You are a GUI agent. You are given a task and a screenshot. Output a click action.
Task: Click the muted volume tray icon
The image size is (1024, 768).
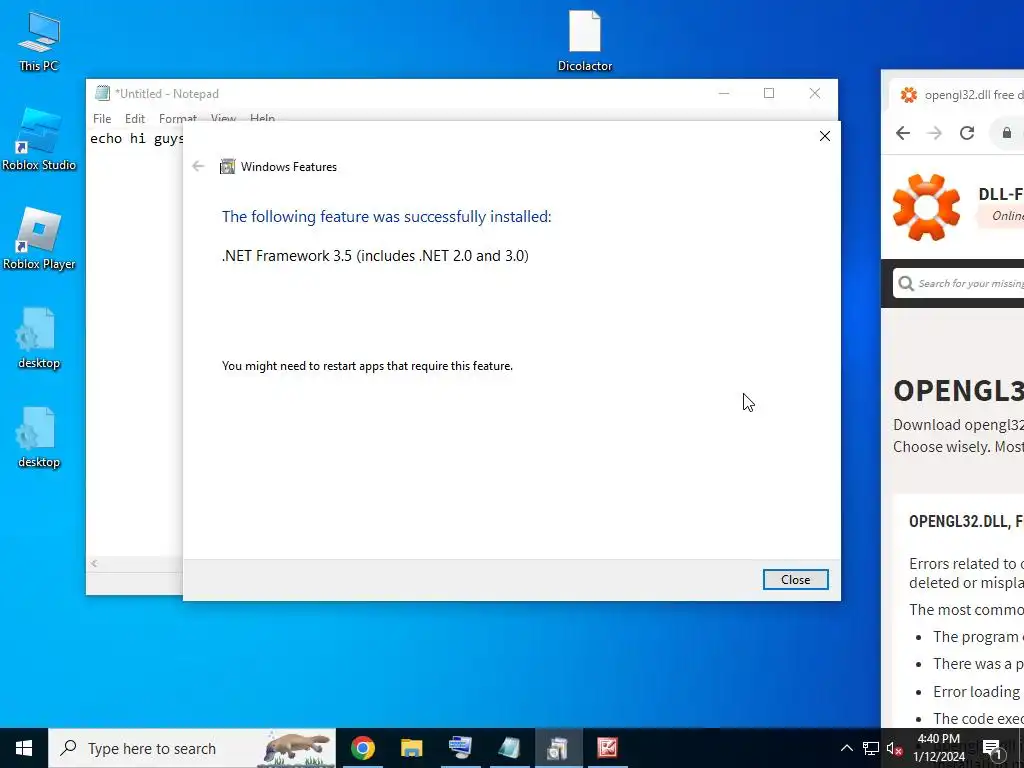tap(894, 748)
